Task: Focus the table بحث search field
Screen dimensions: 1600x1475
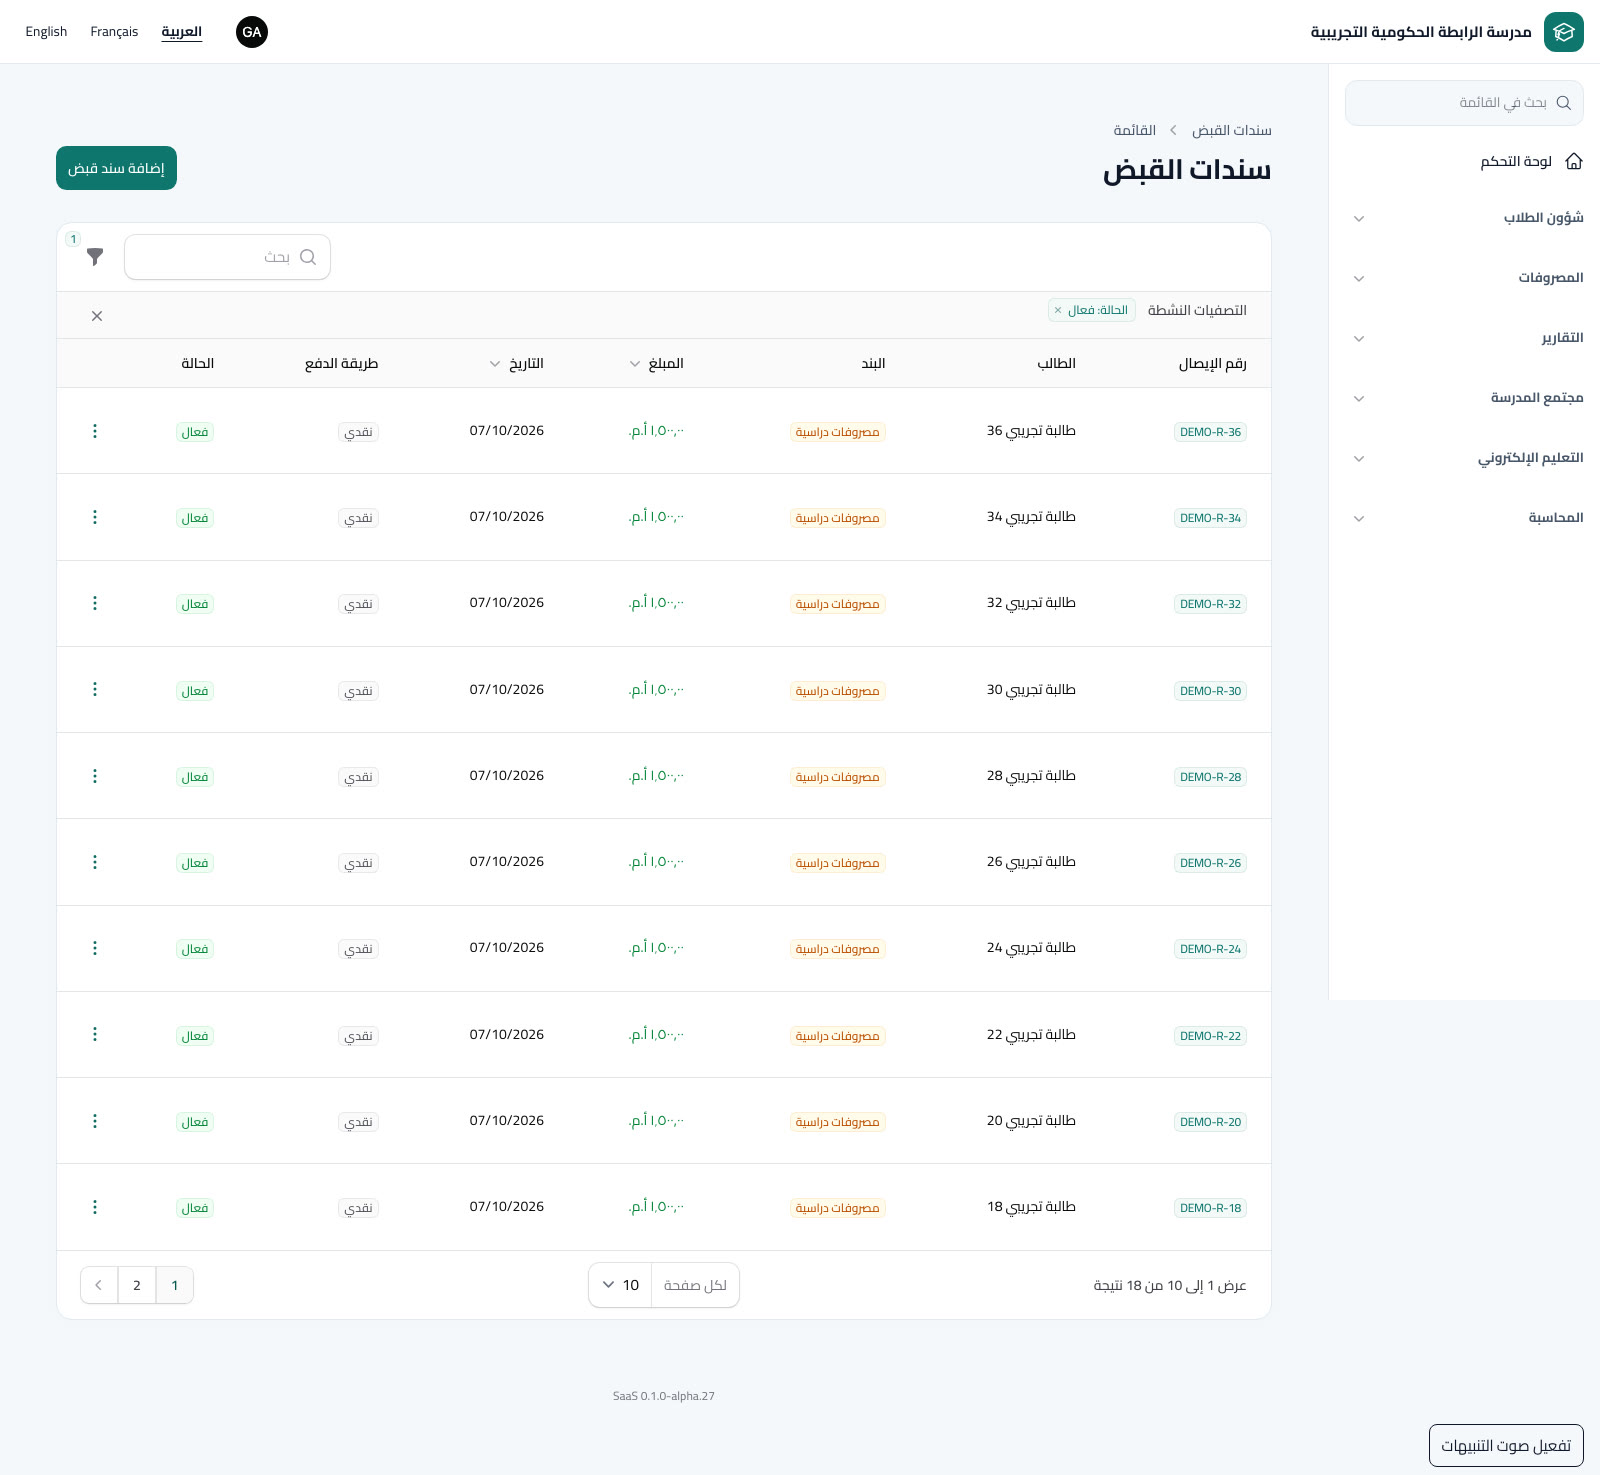Action: pyautogui.click(x=227, y=257)
